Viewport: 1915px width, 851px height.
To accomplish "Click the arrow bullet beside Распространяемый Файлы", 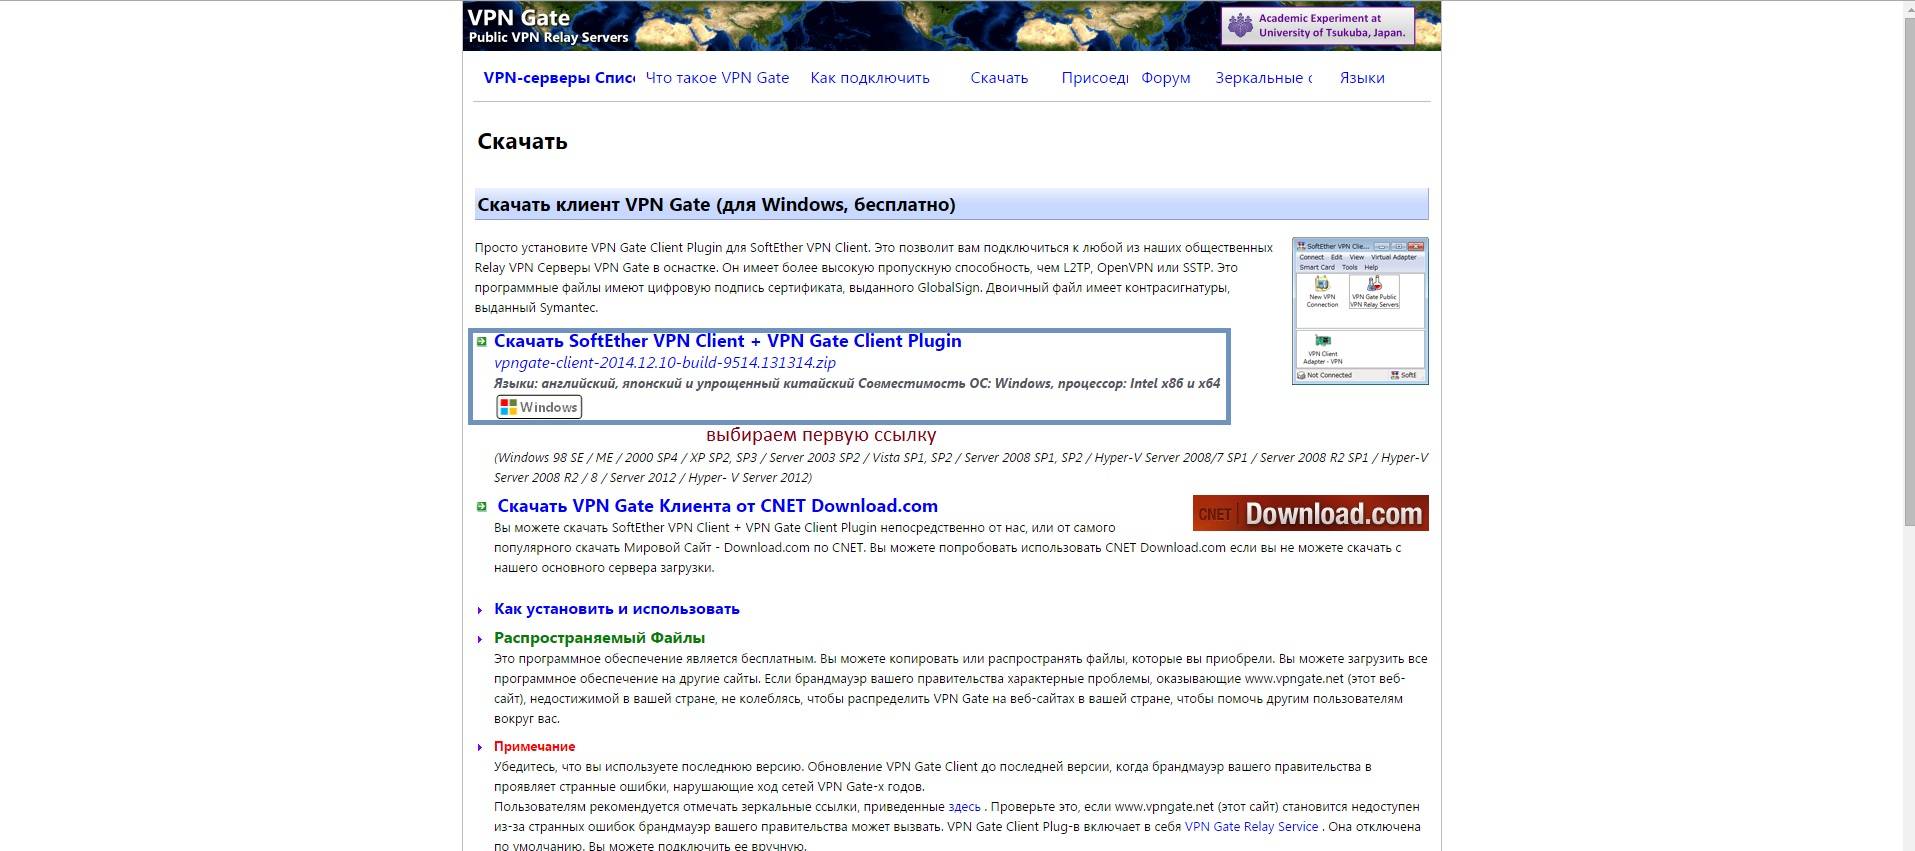I will click(481, 639).
